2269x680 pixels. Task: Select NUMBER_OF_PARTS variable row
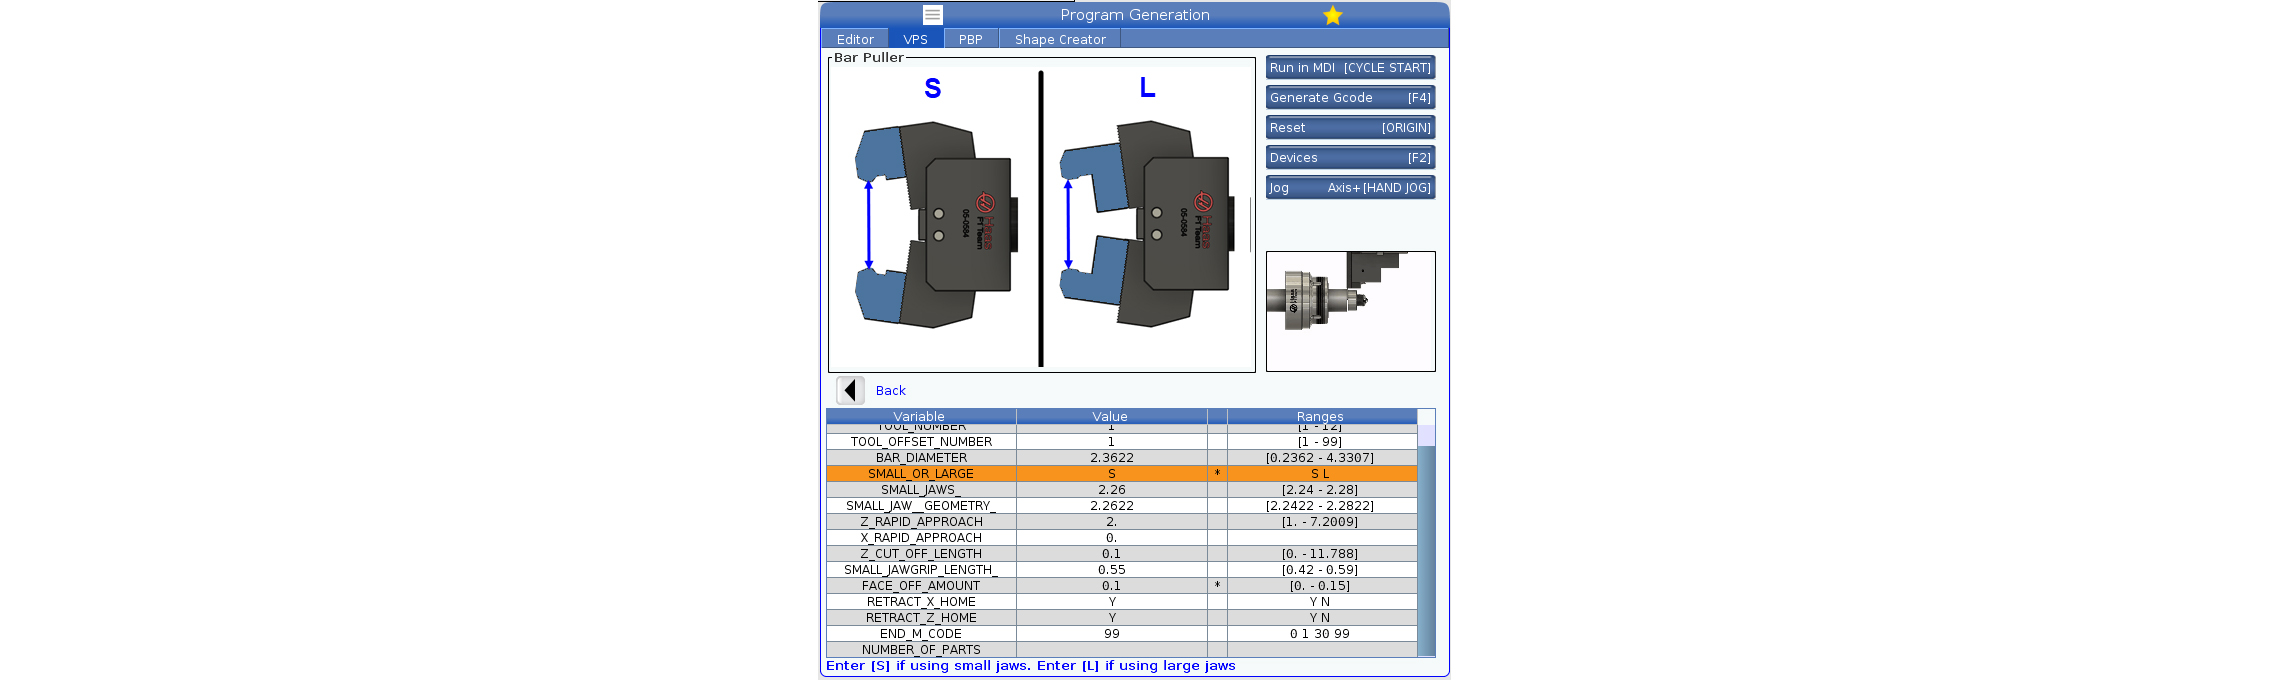click(x=1121, y=650)
